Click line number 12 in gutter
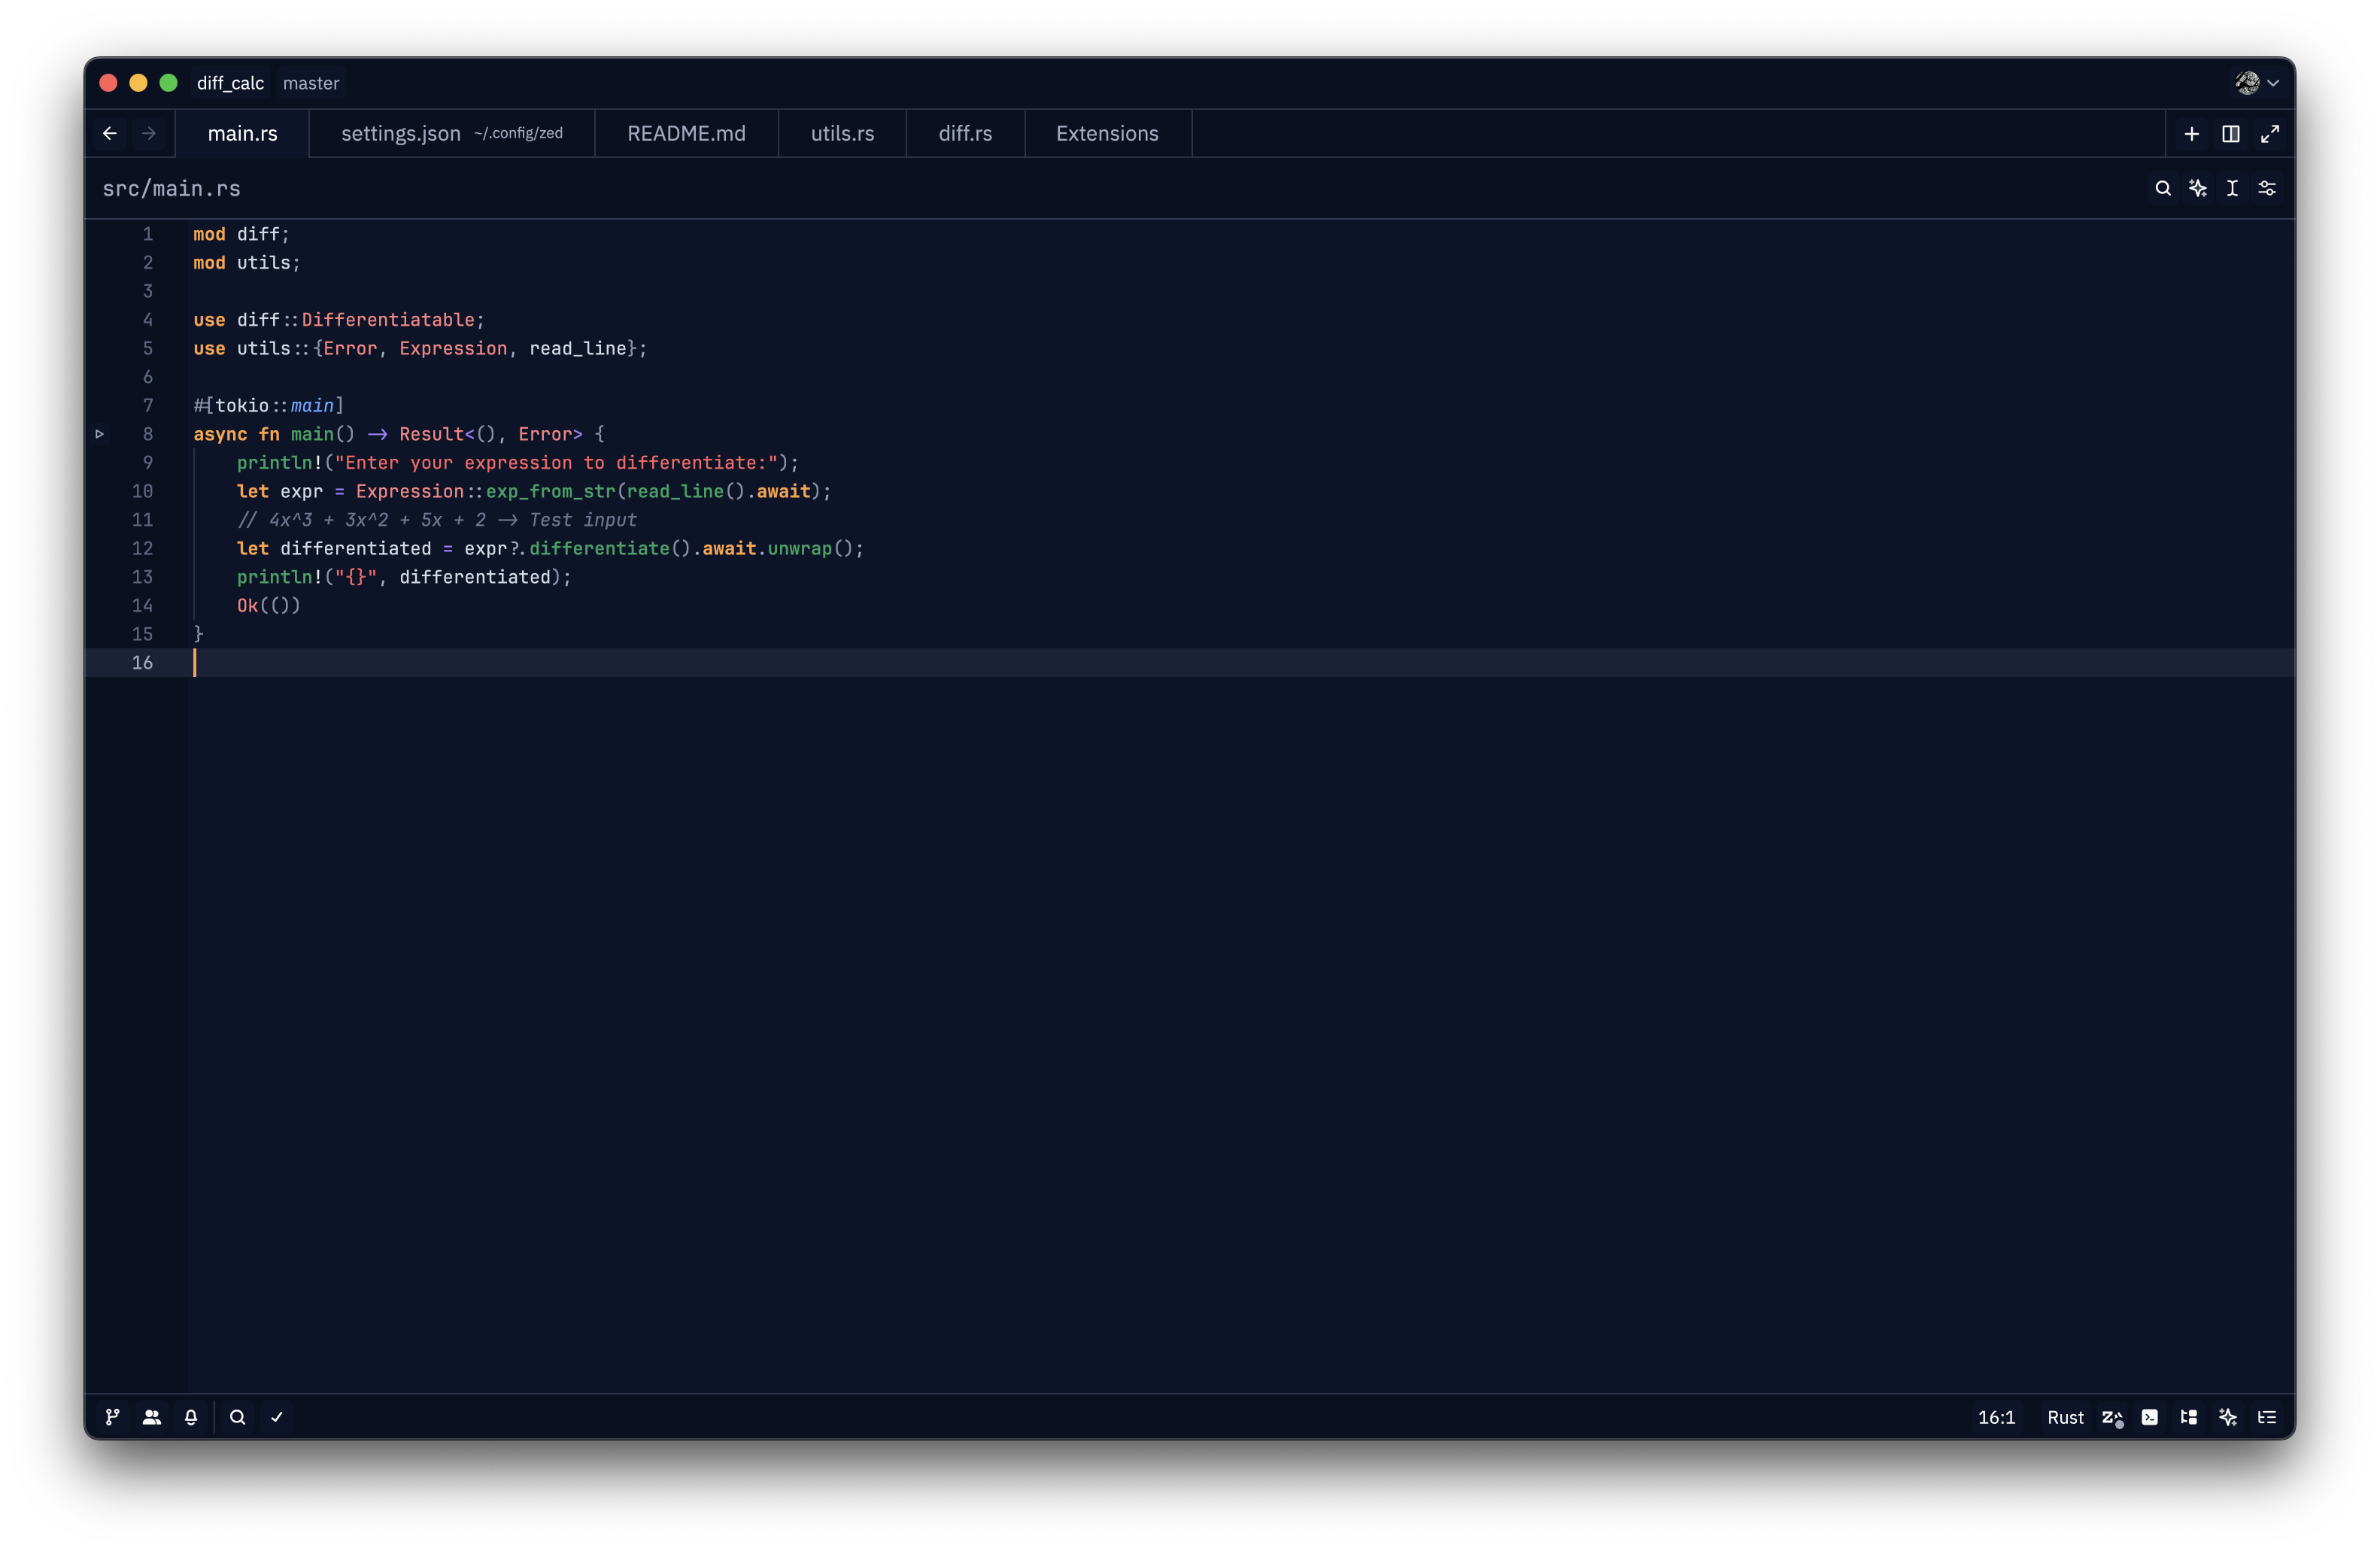Image resolution: width=2380 pixels, height=1551 pixels. (x=143, y=548)
